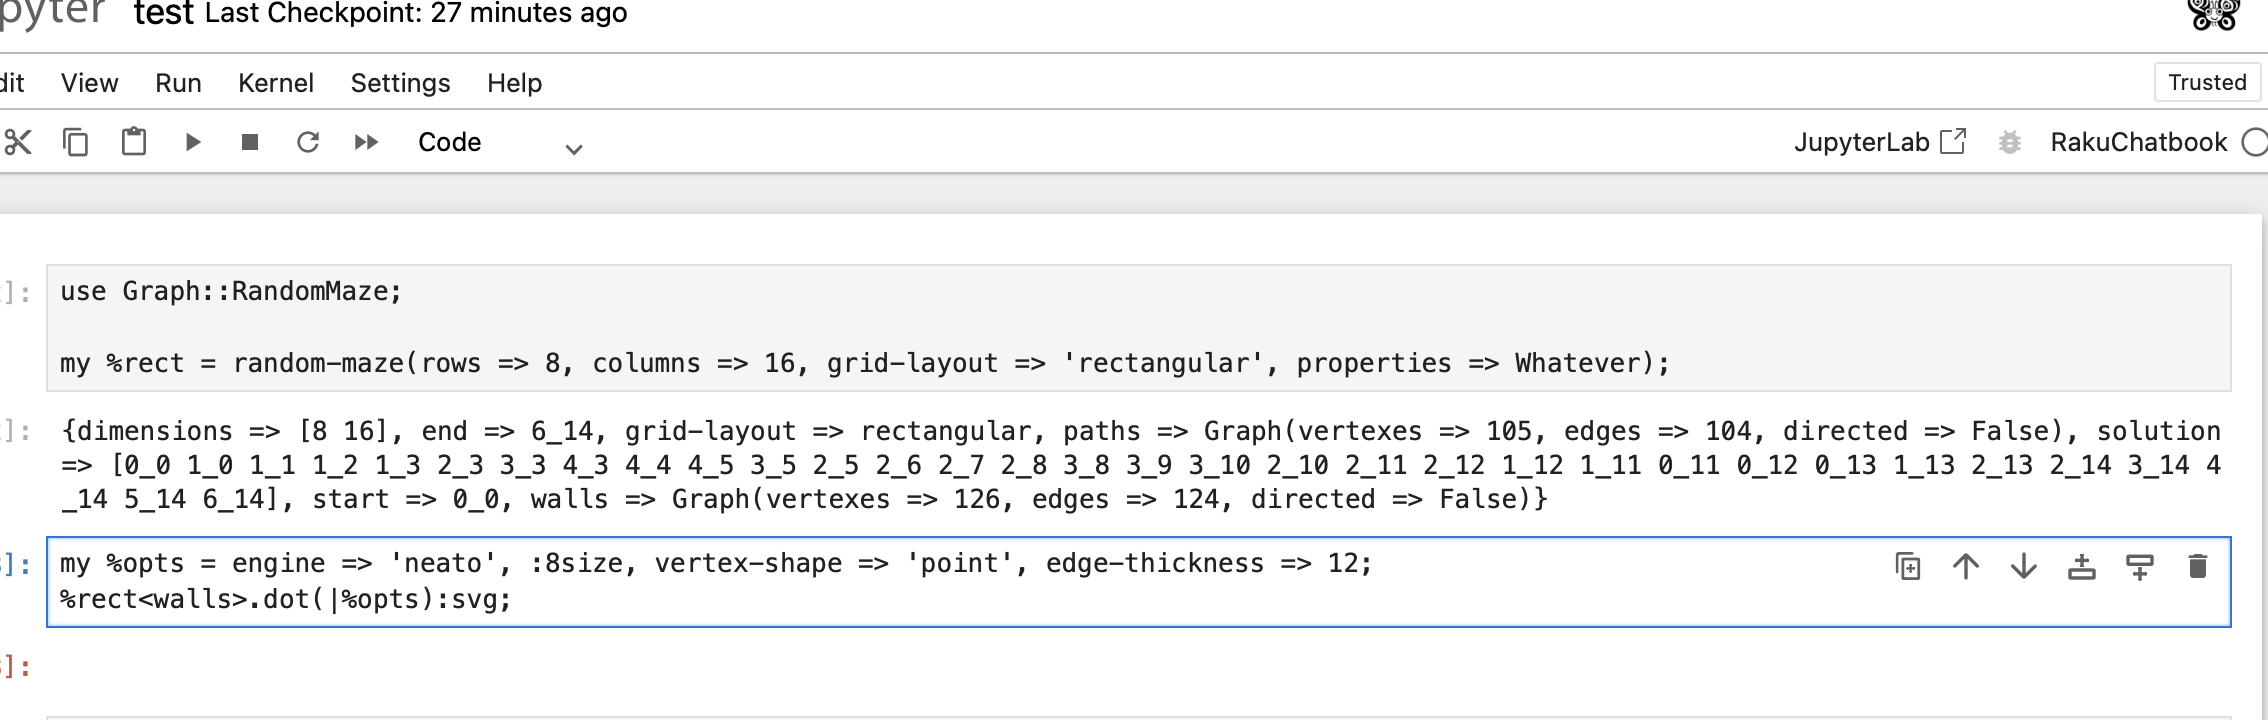The image size is (2268, 720).
Task: Open the Settings menu
Action: tap(400, 83)
